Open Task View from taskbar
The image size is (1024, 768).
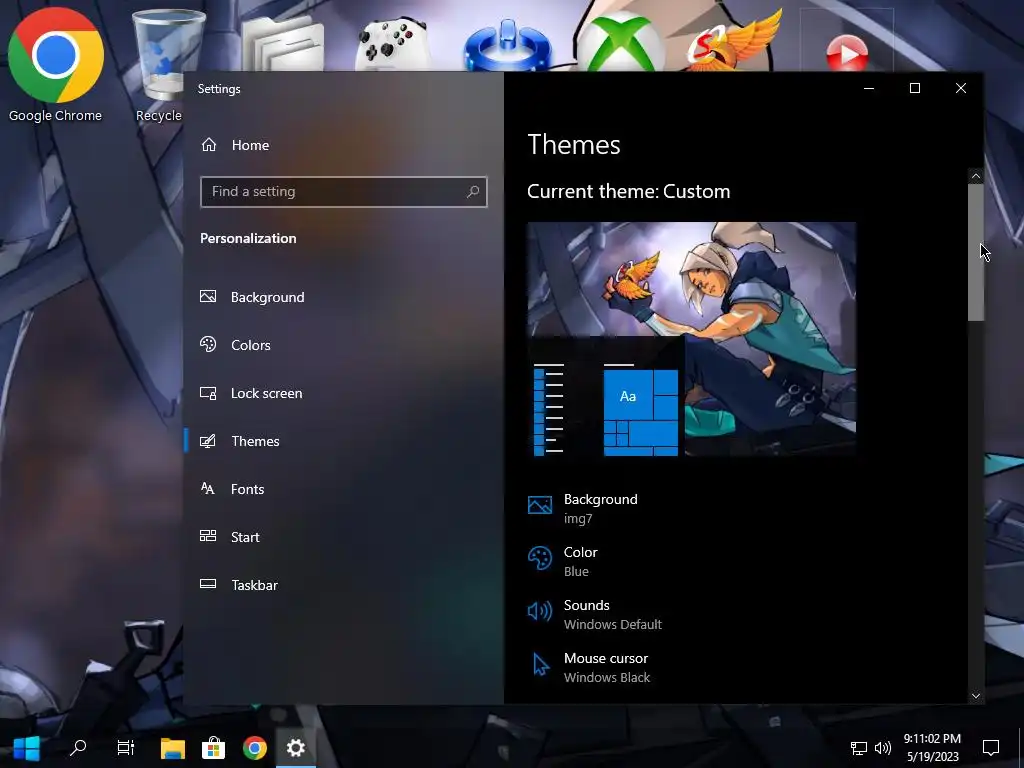[x=125, y=748]
